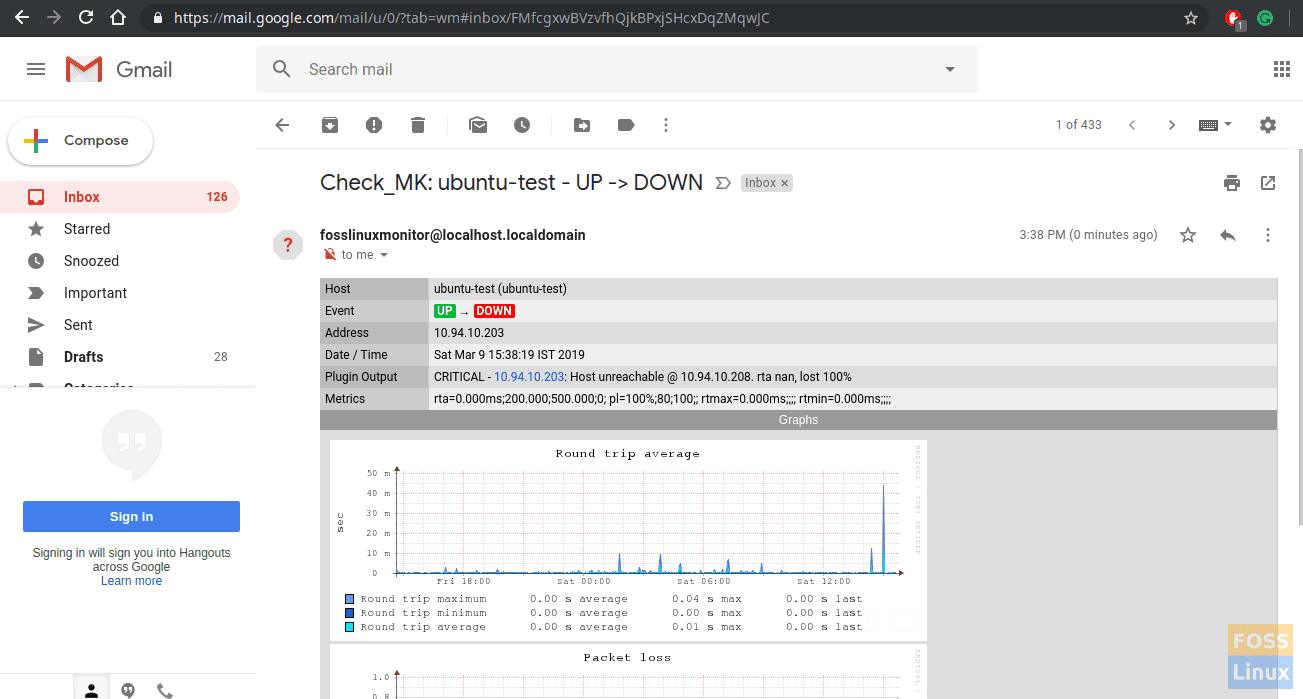The width and height of the screenshot is (1303, 699).
Task: Open Hangouts phone calls tab
Action: [x=165, y=690]
